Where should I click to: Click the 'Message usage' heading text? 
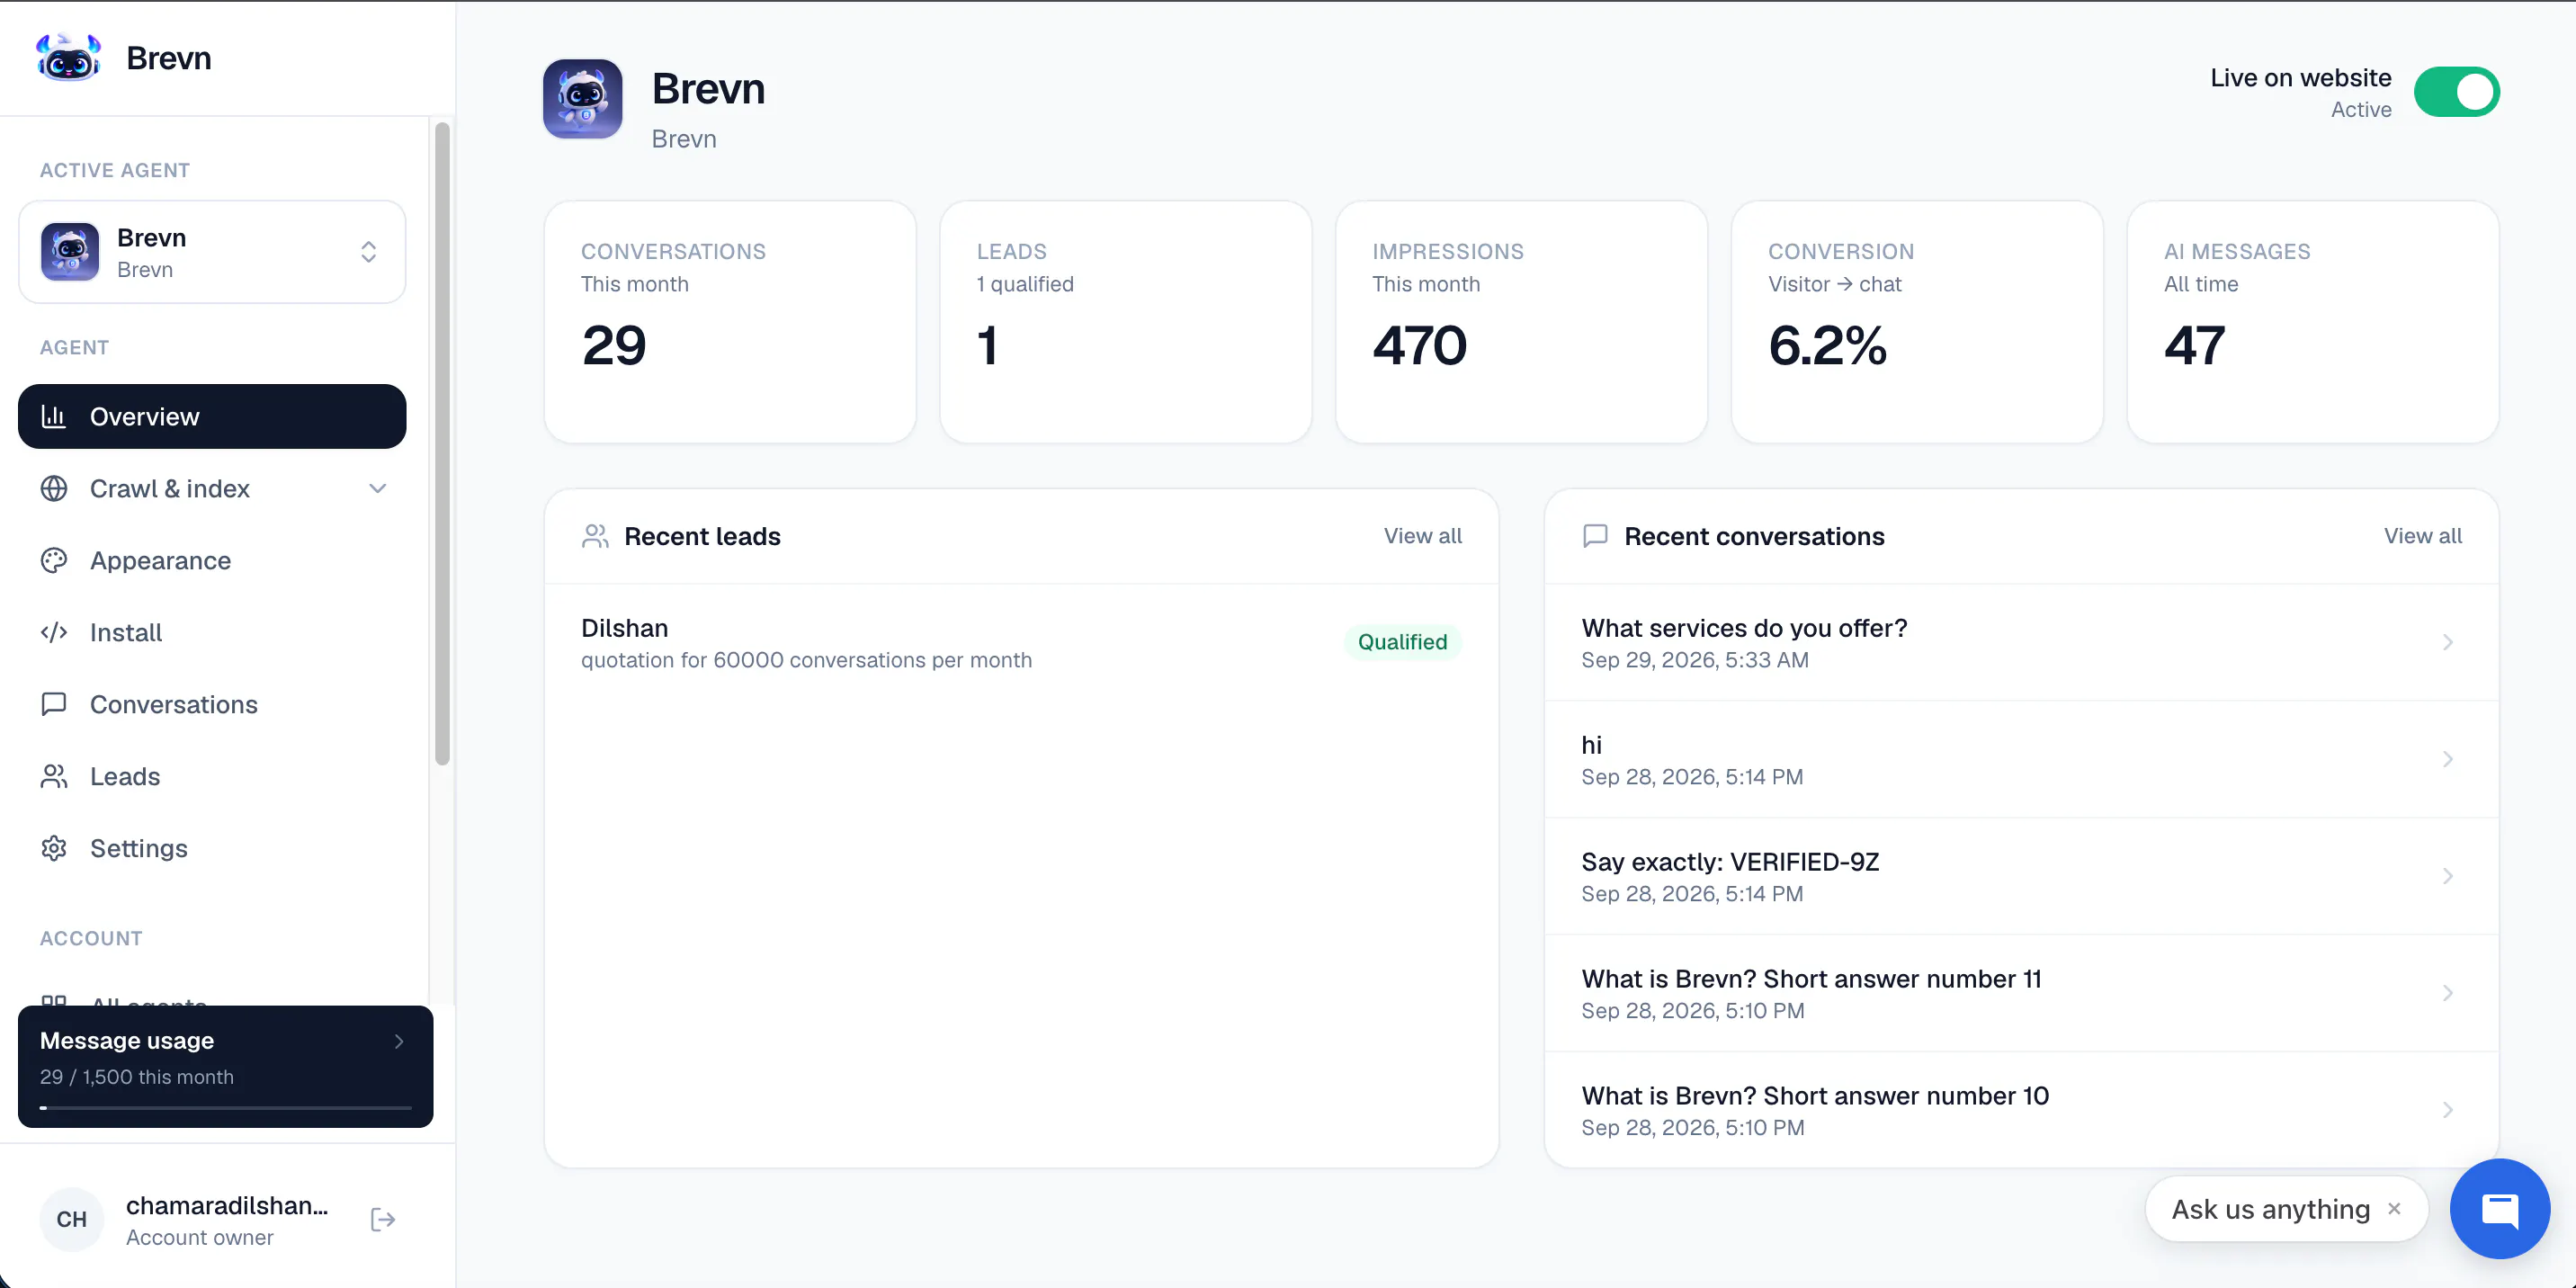pos(127,1041)
